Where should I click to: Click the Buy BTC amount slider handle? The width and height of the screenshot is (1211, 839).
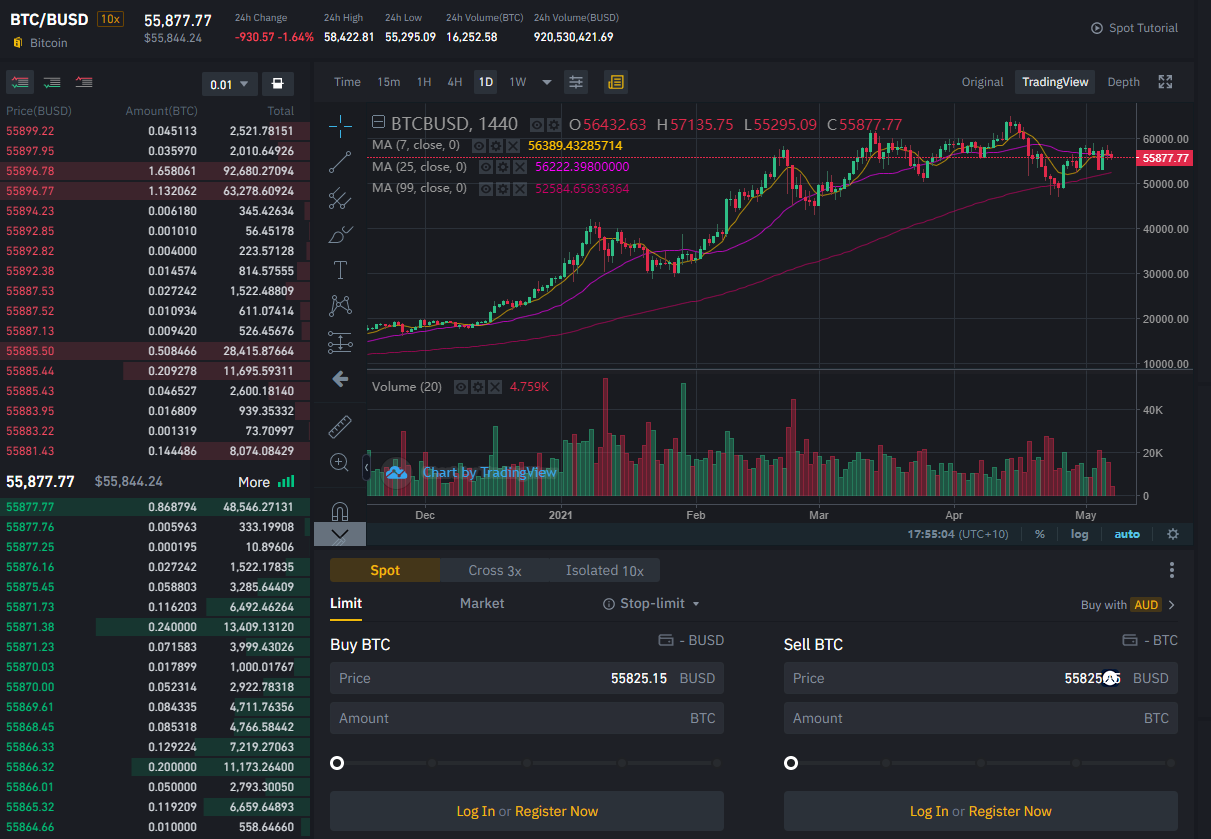(x=337, y=763)
